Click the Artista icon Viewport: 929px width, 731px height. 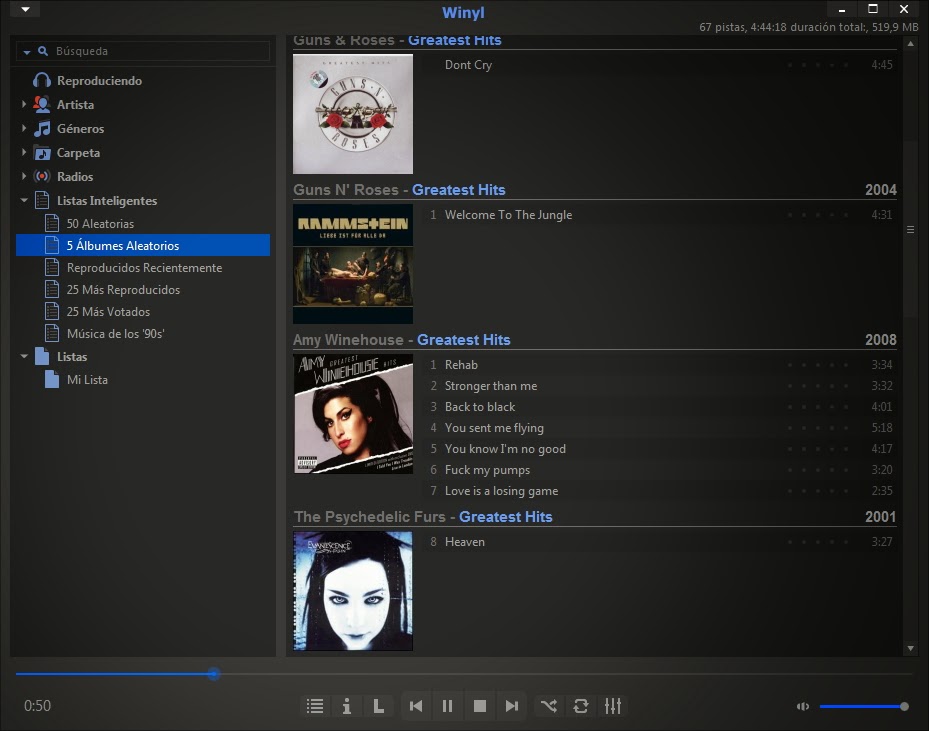coord(41,104)
